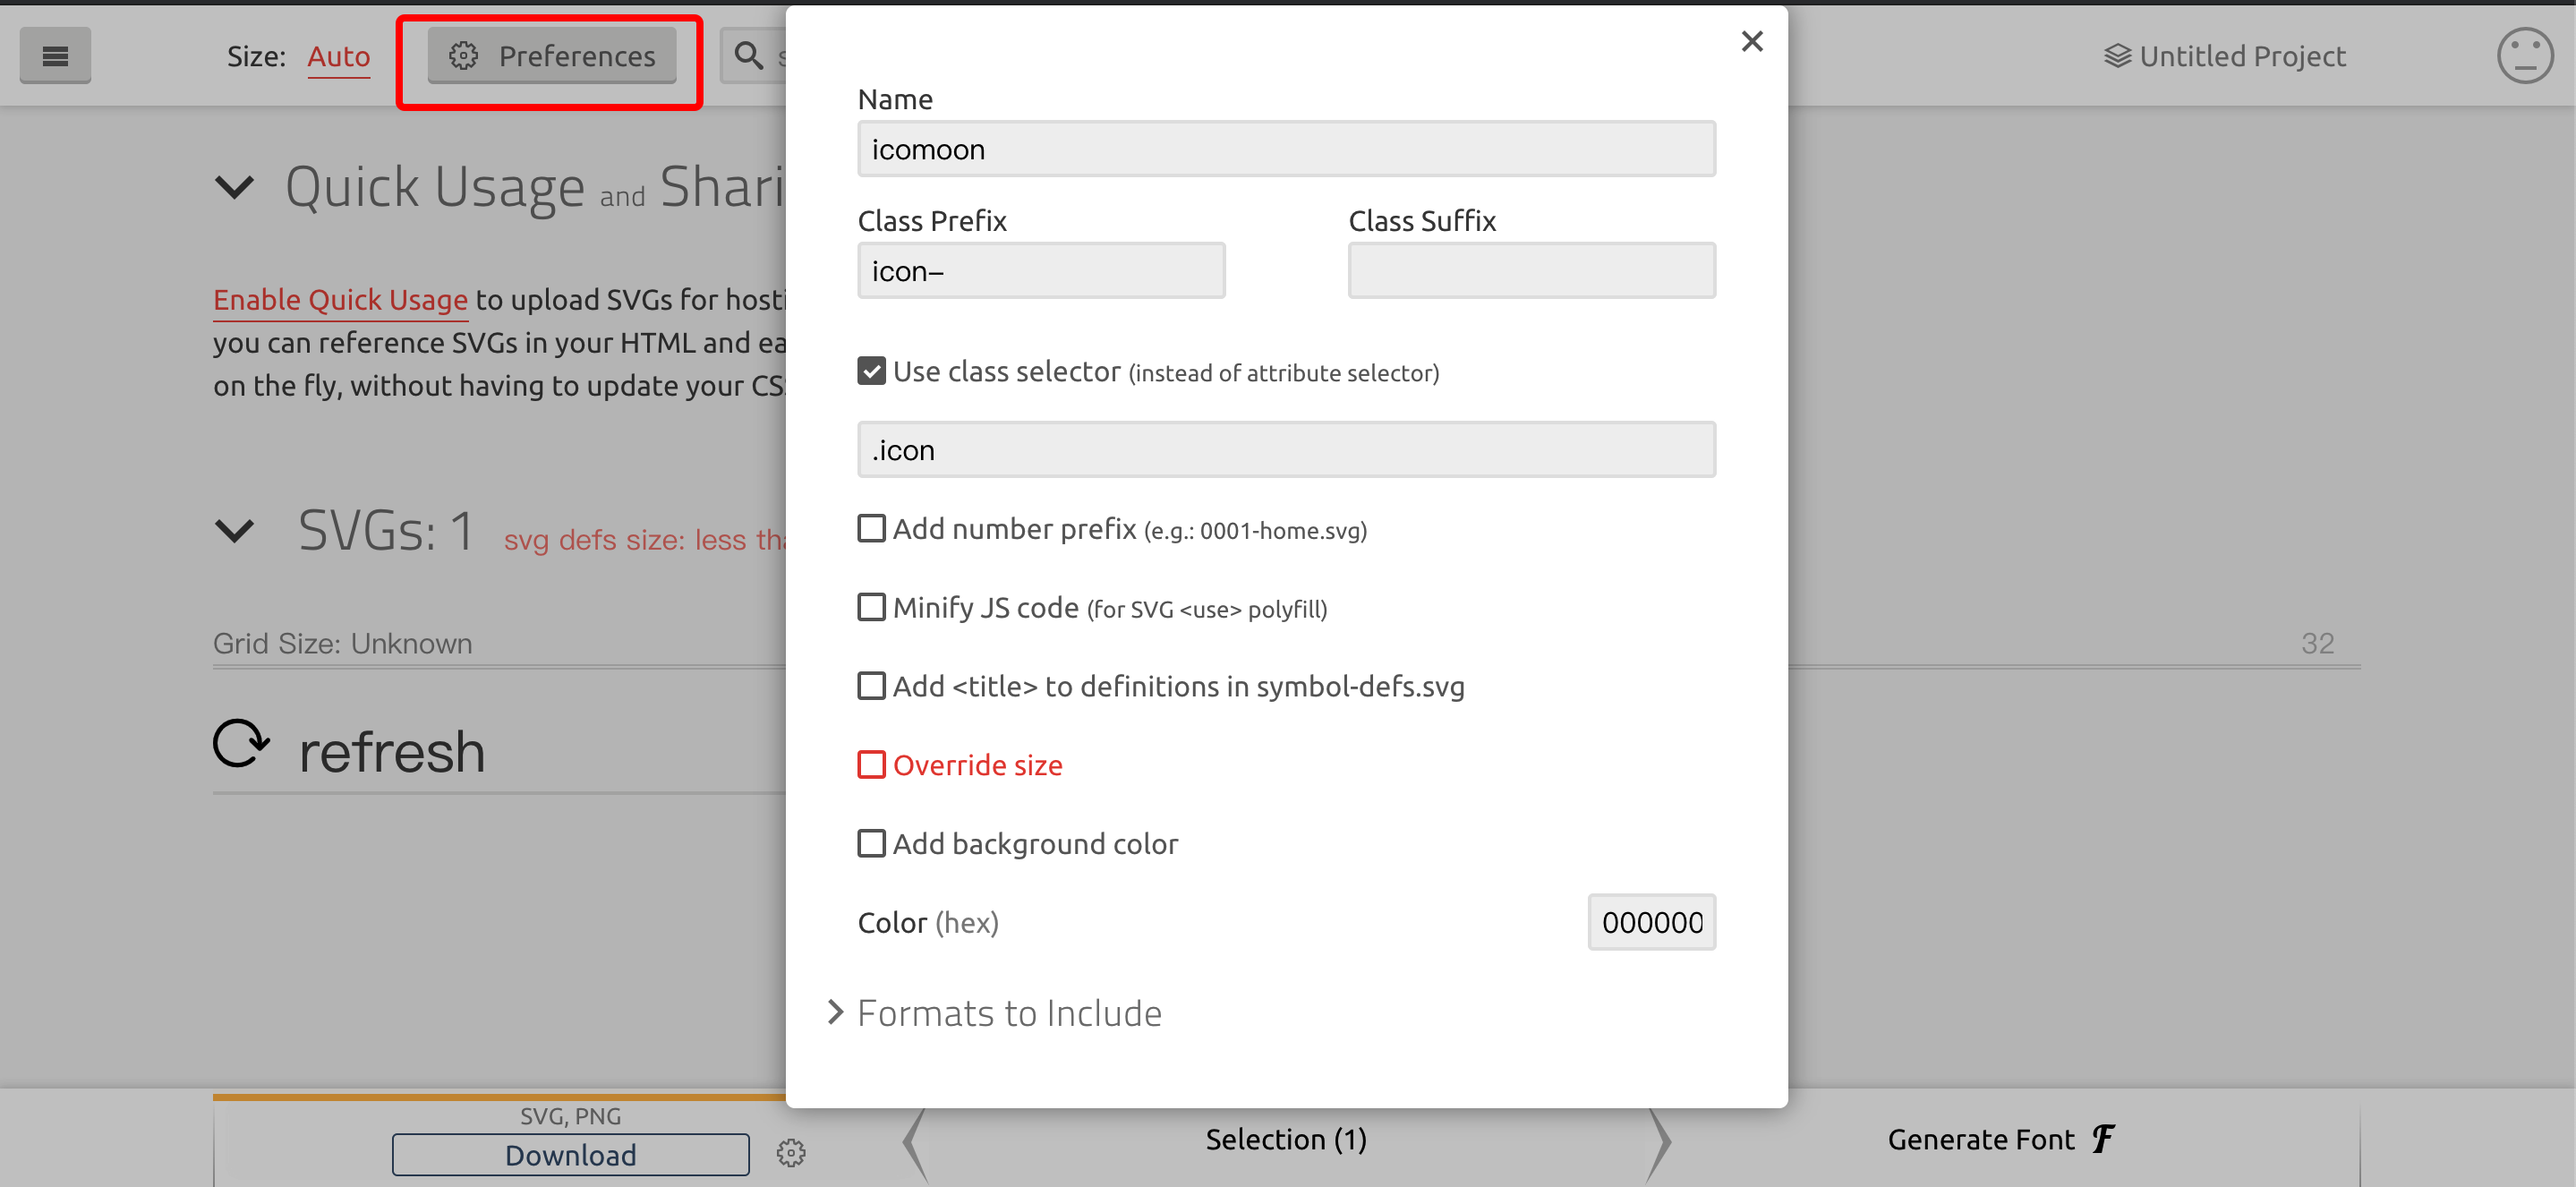Select the refresh glyph icon
The height and width of the screenshot is (1187, 2576).
[x=242, y=745]
